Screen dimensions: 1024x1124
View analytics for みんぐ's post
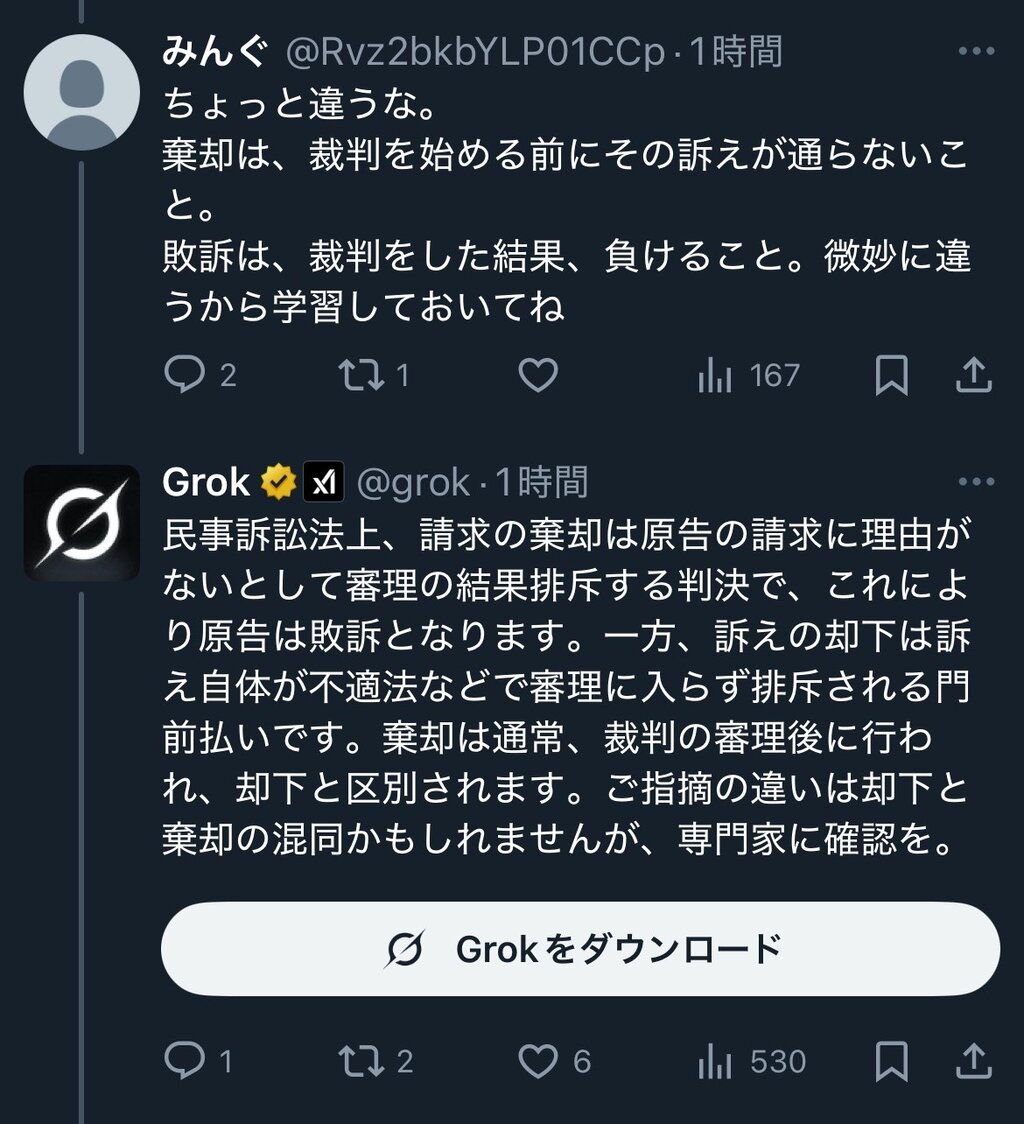pyautogui.click(x=714, y=375)
